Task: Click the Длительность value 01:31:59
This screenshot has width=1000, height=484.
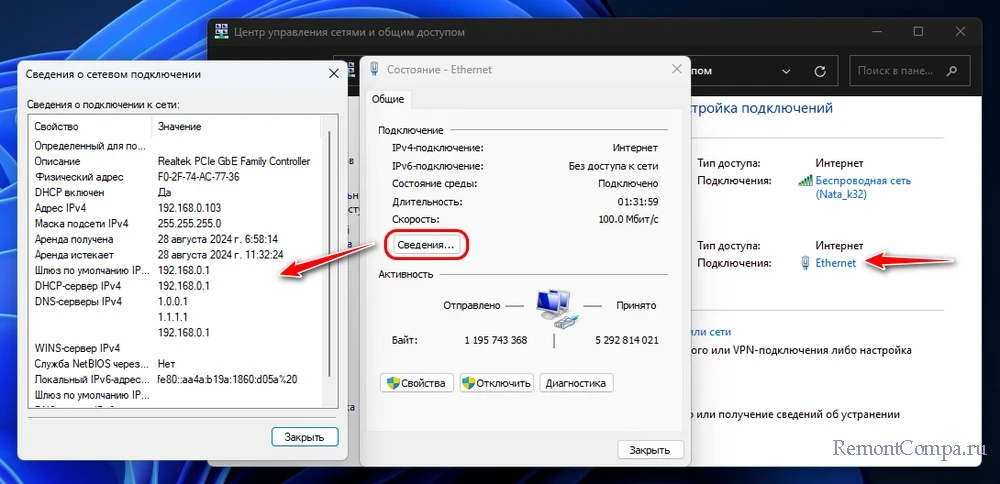Action: 638,202
